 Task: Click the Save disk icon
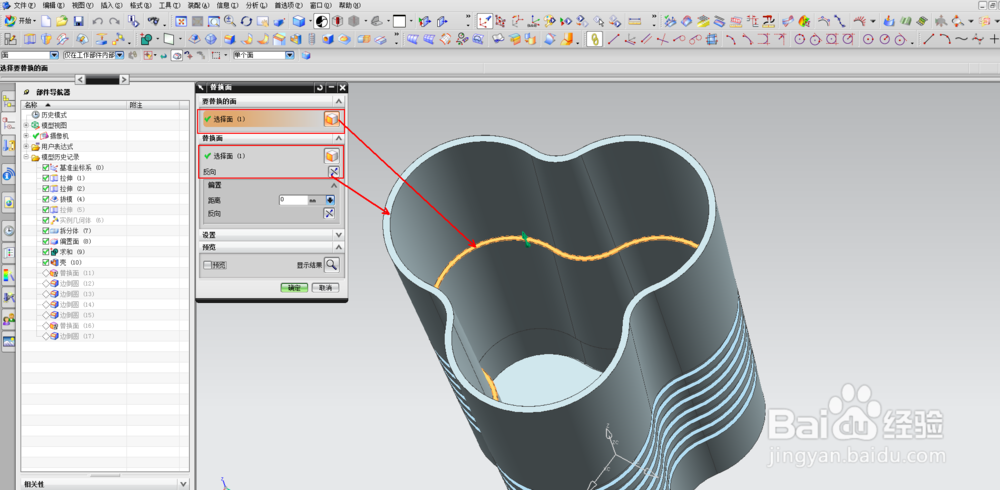pyautogui.click(x=78, y=21)
